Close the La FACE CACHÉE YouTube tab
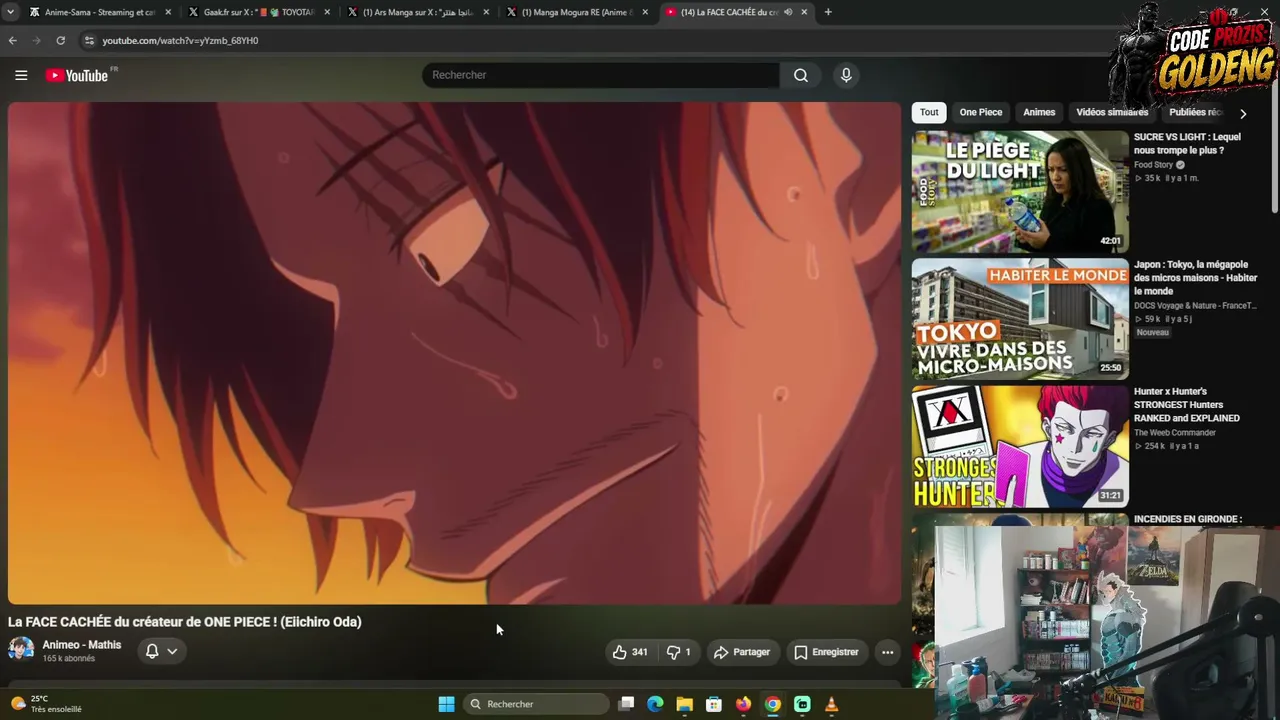 tap(804, 12)
